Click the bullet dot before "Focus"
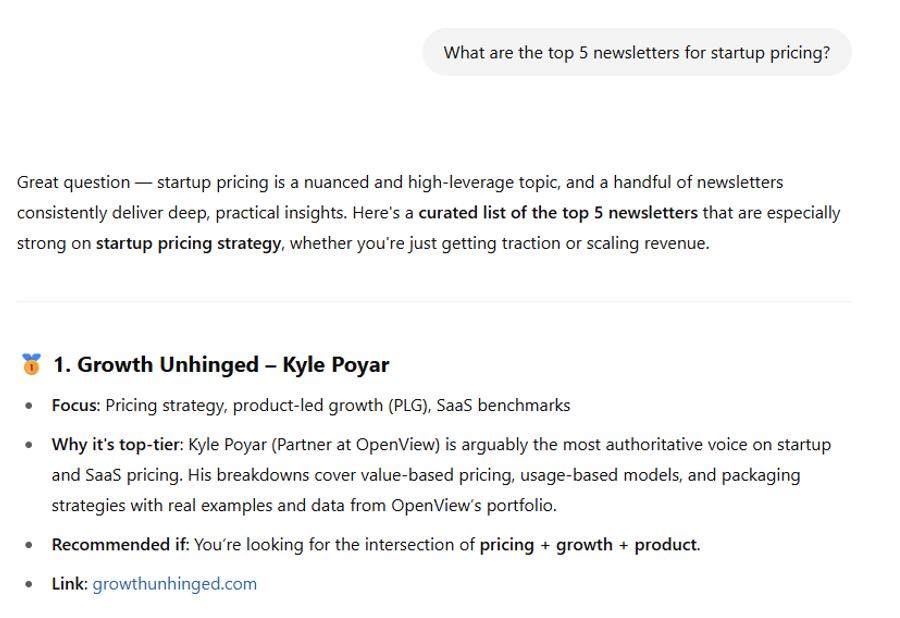This screenshot has height=618, width=900. [29, 406]
